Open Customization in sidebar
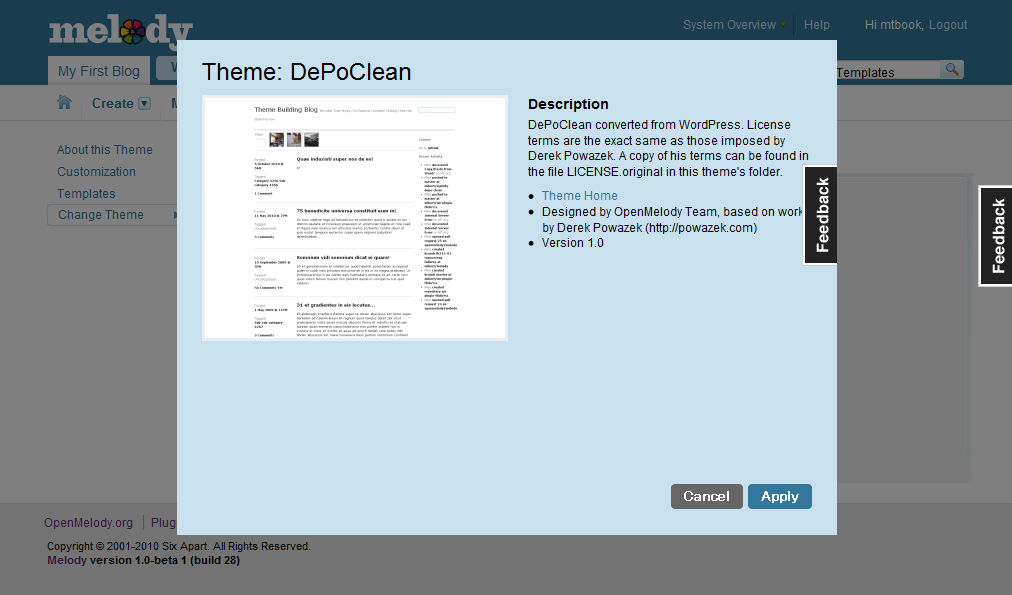1012x595 pixels. point(96,172)
